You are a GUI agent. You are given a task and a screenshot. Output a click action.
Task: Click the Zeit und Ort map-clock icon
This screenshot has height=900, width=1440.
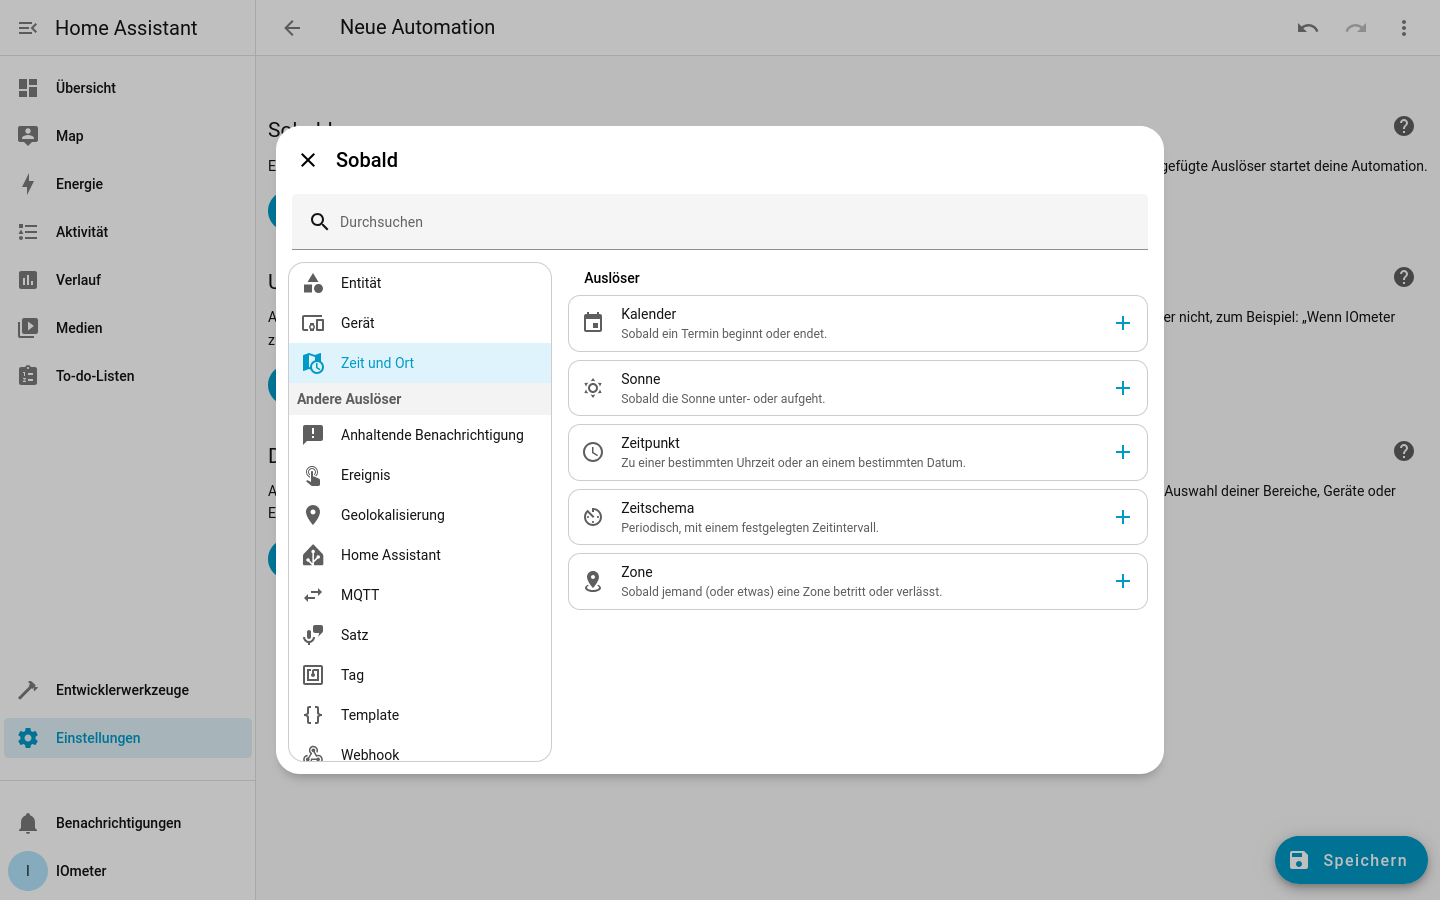click(313, 363)
